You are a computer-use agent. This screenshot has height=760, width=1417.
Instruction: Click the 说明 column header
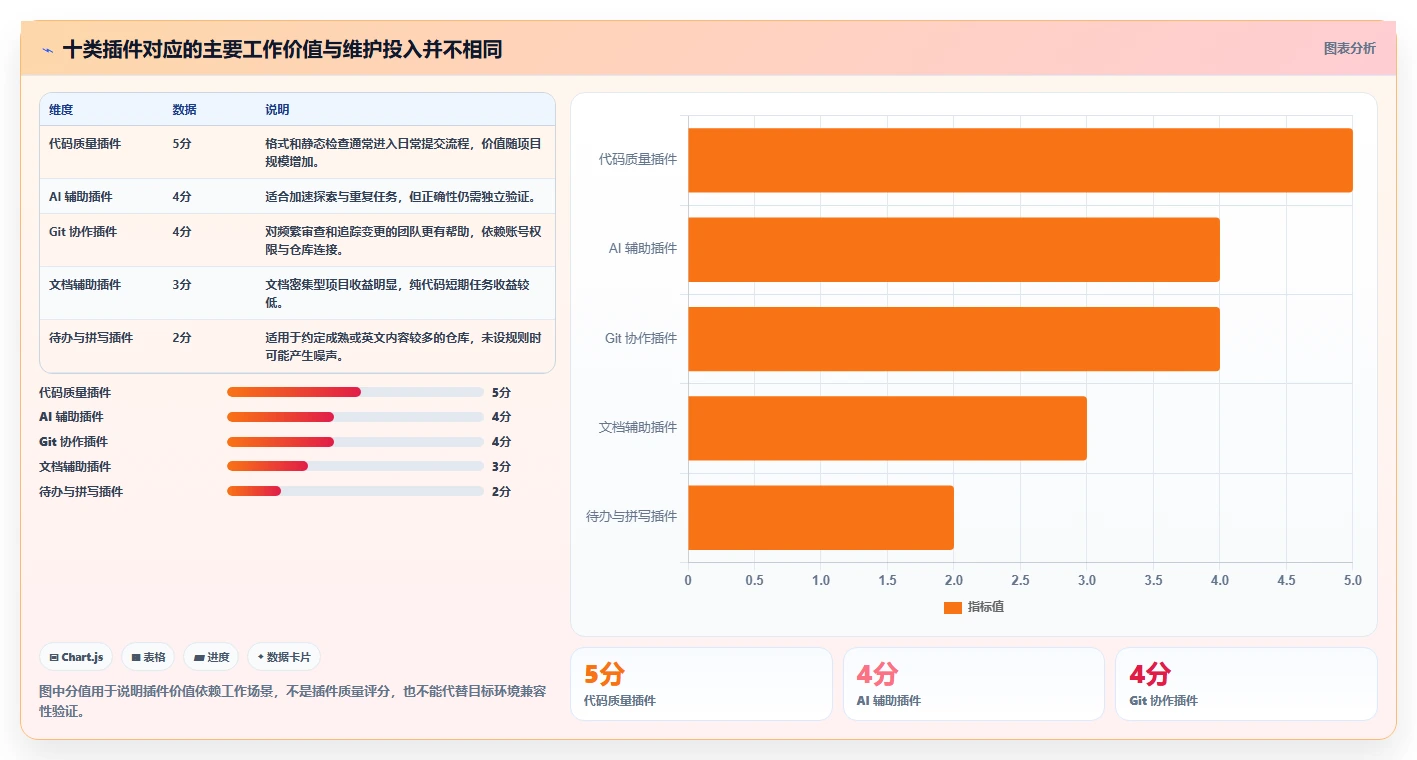pos(277,110)
